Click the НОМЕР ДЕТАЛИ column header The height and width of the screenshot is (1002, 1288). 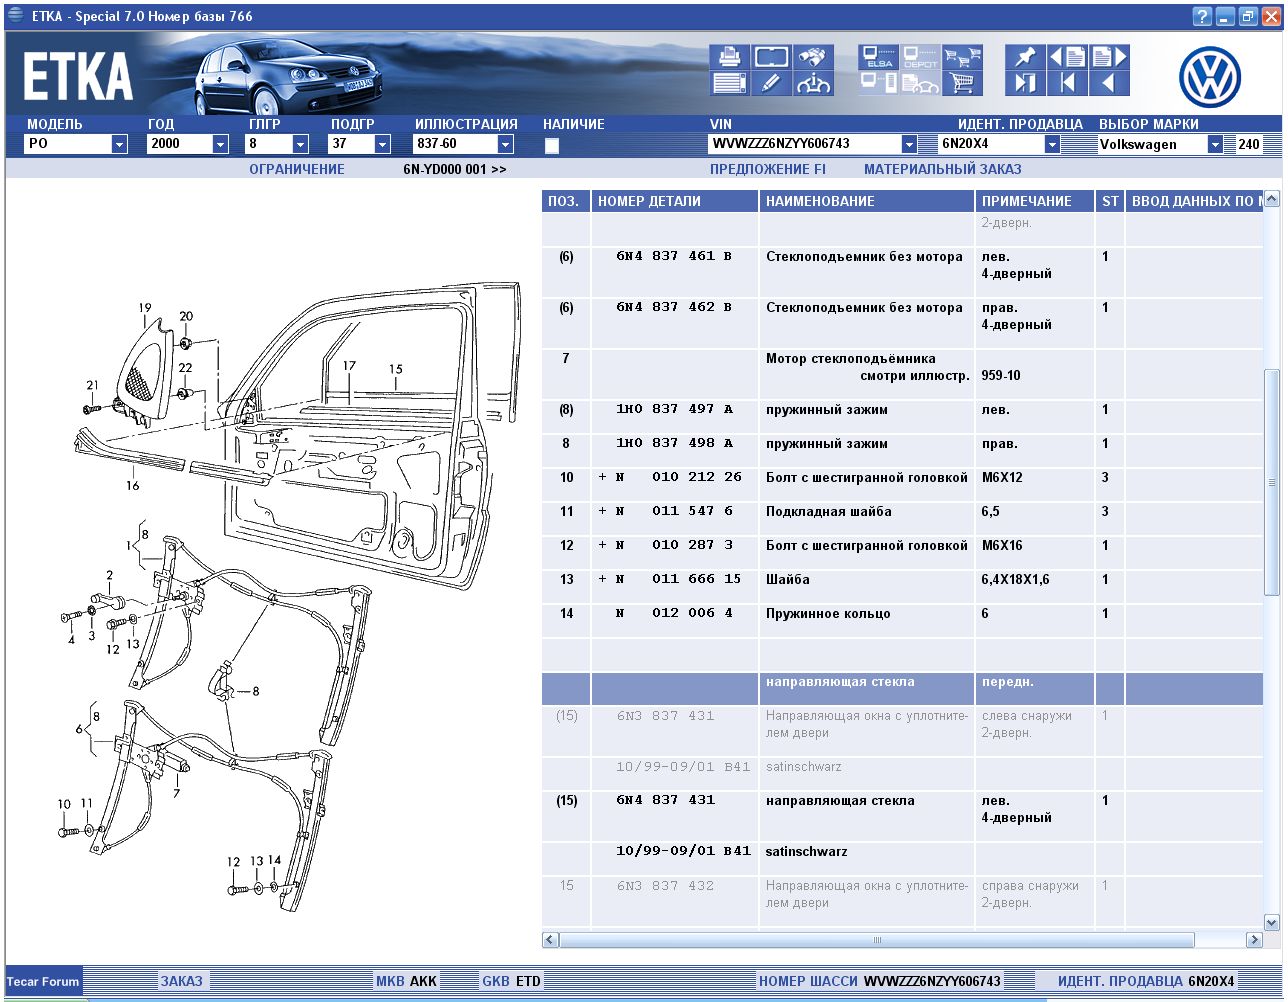coord(675,201)
